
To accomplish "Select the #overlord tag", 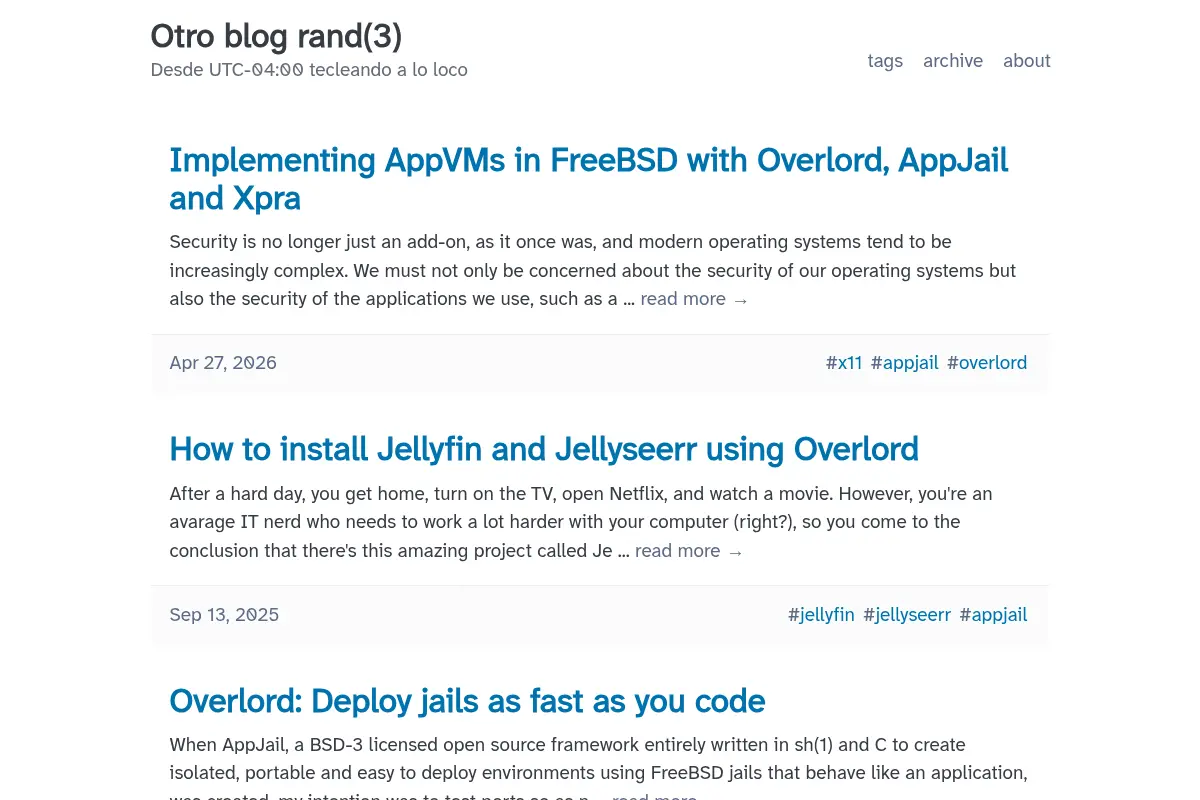I will tap(987, 363).
